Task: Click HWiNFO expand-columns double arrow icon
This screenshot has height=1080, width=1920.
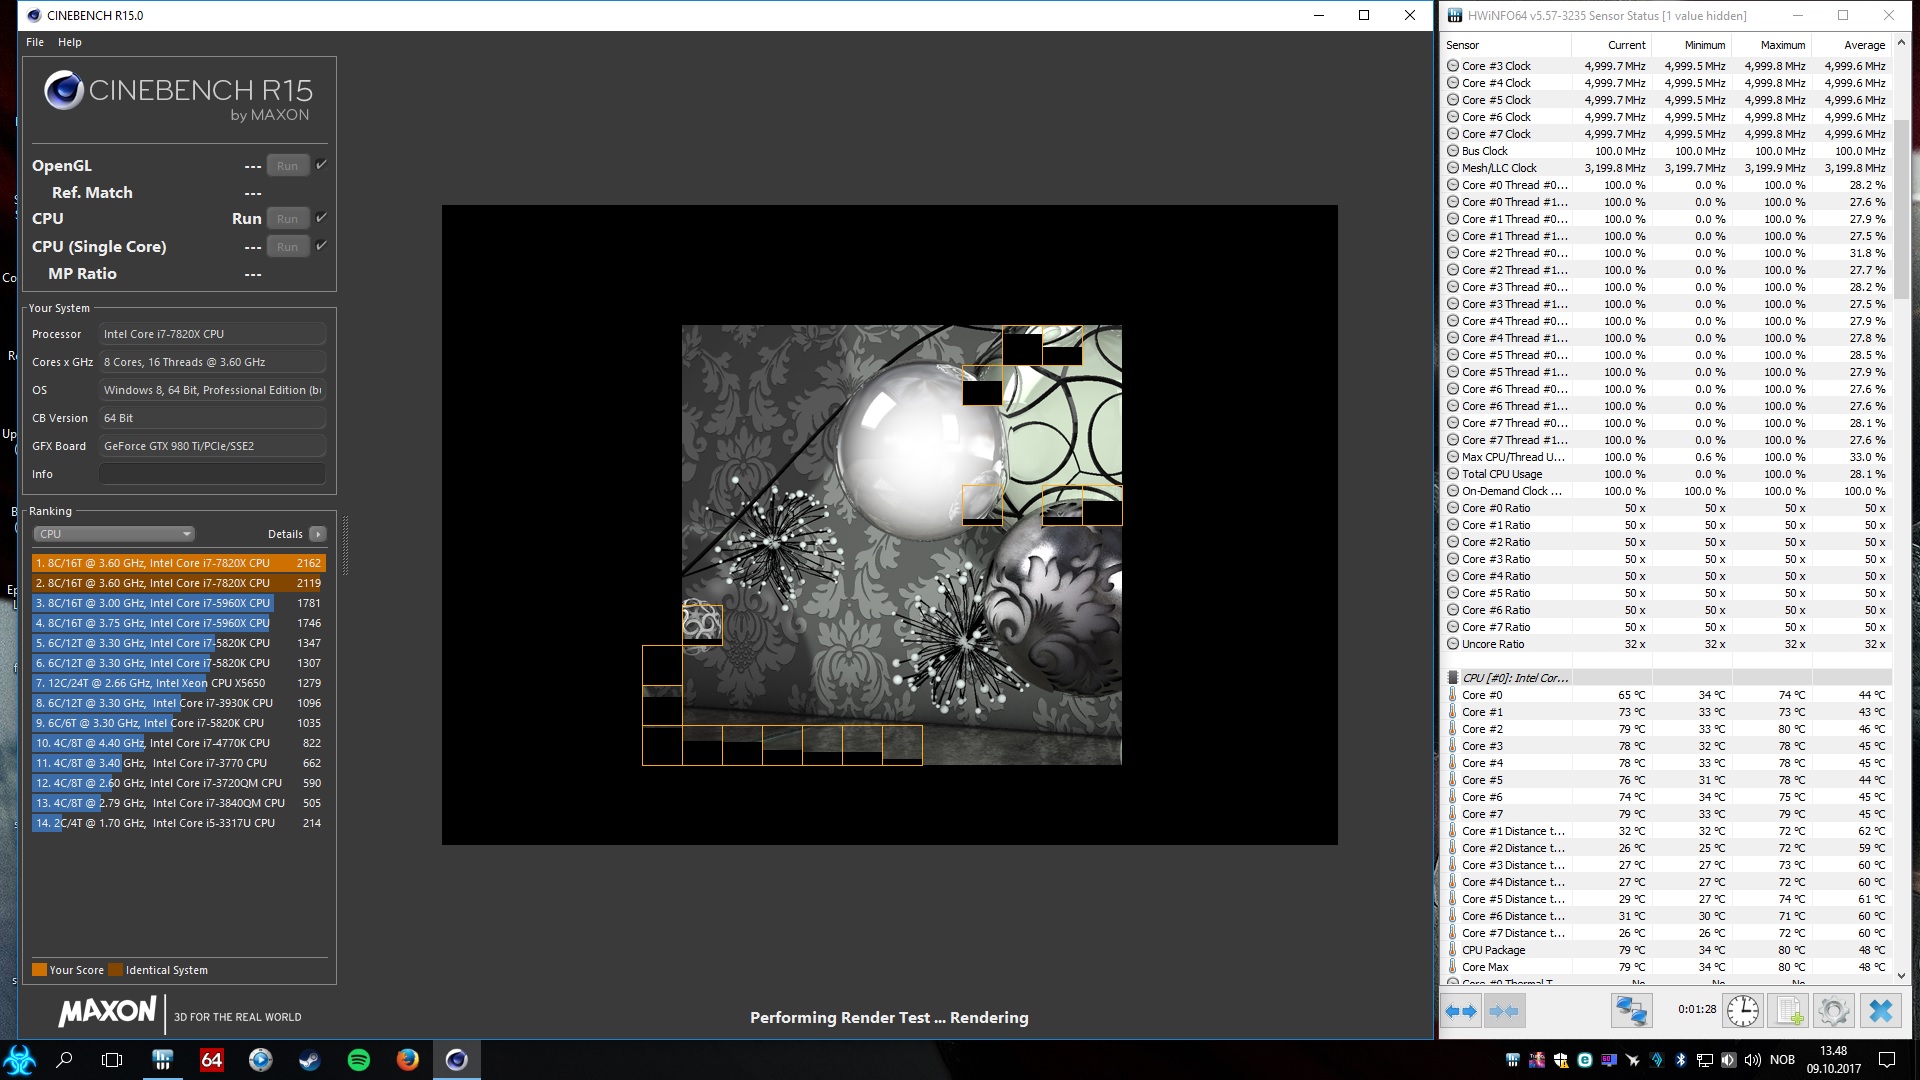Action: click(1461, 1011)
